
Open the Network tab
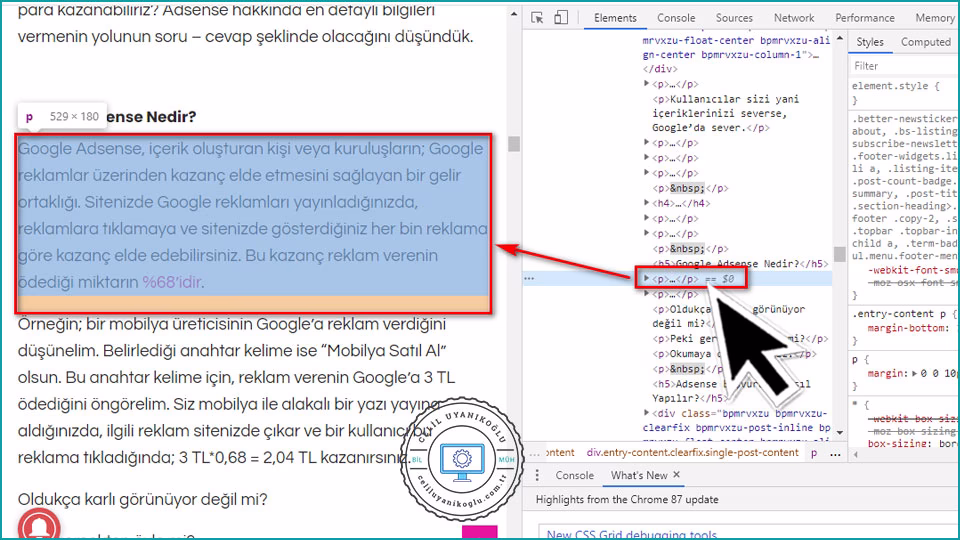[x=793, y=18]
